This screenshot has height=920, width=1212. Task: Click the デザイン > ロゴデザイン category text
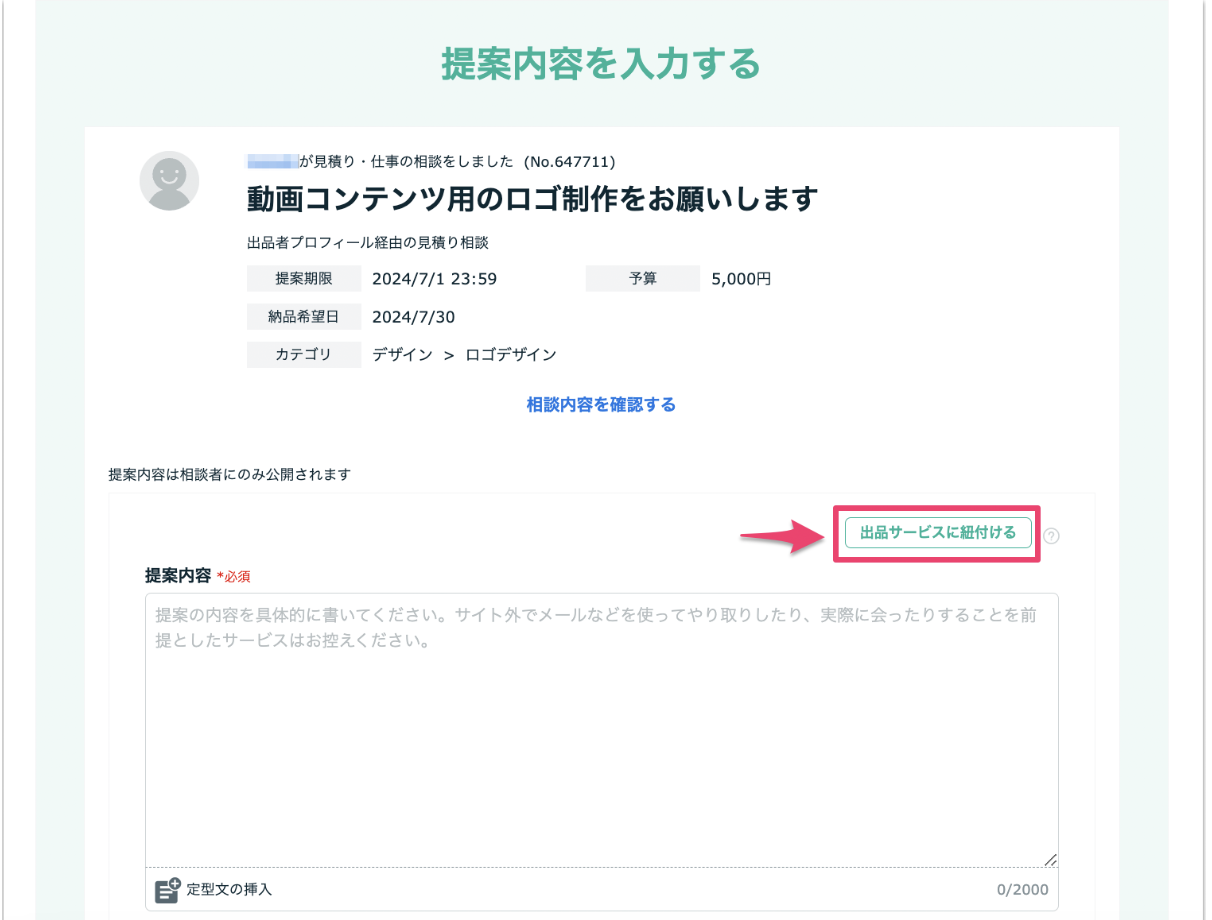tap(464, 354)
